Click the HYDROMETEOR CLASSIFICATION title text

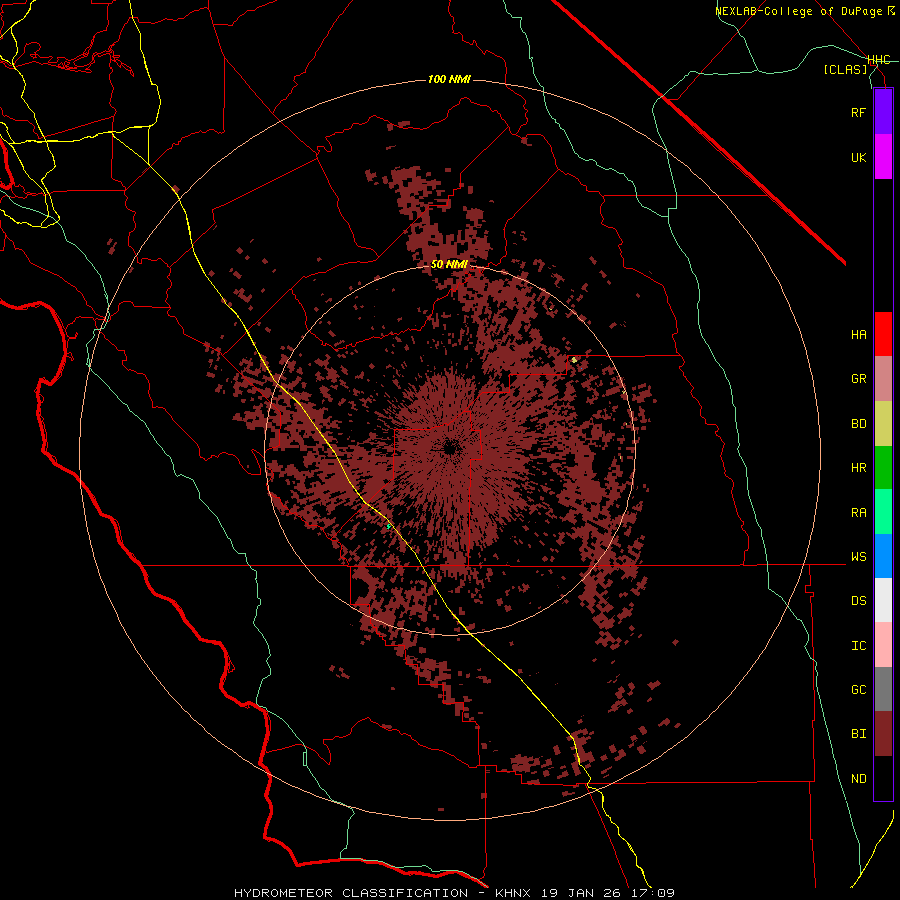[x=351, y=893]
